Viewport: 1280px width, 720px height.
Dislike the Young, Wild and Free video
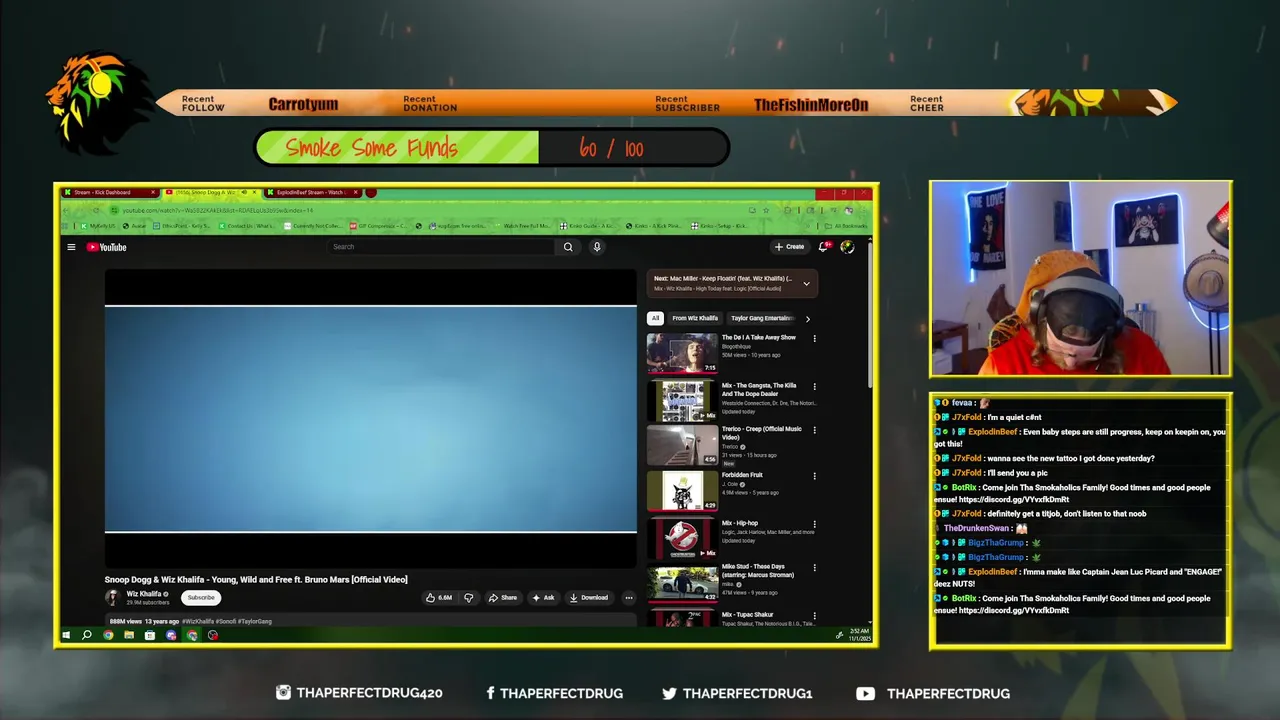point(468,598)
